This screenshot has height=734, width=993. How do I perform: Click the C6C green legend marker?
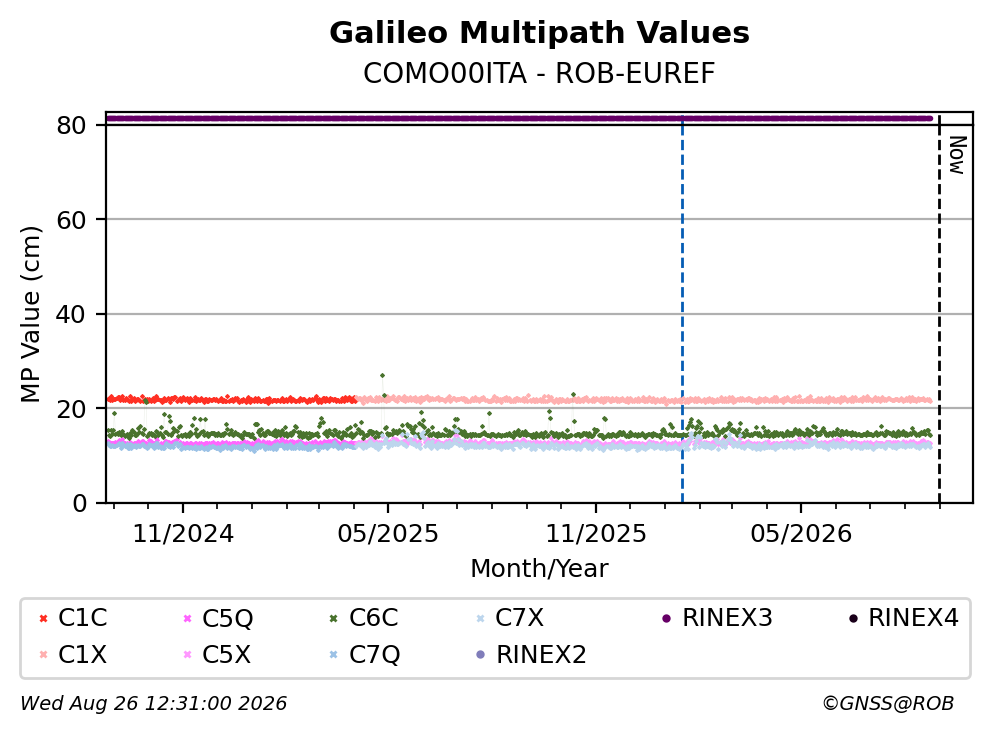tap(334, 618)
